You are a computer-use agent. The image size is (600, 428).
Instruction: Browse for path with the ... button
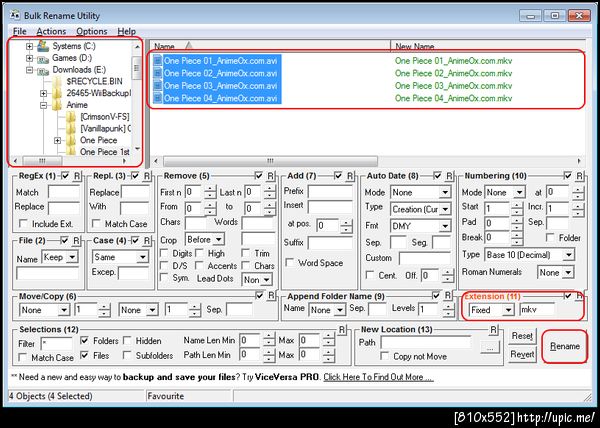pyautogui.click(x=489, y=347)
